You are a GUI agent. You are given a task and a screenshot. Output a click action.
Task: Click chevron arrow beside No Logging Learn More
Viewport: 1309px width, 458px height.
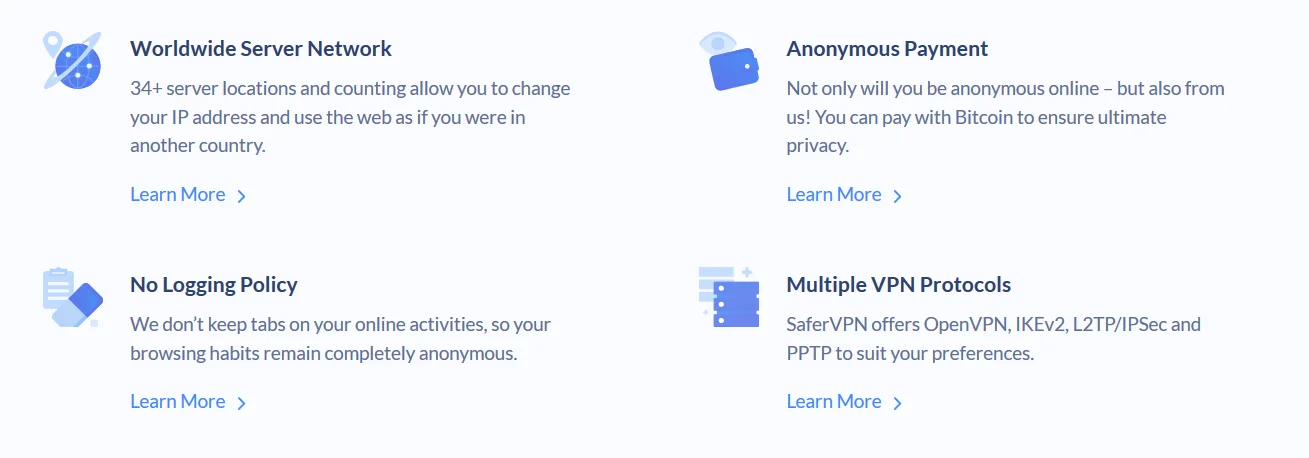coord(241,403)
